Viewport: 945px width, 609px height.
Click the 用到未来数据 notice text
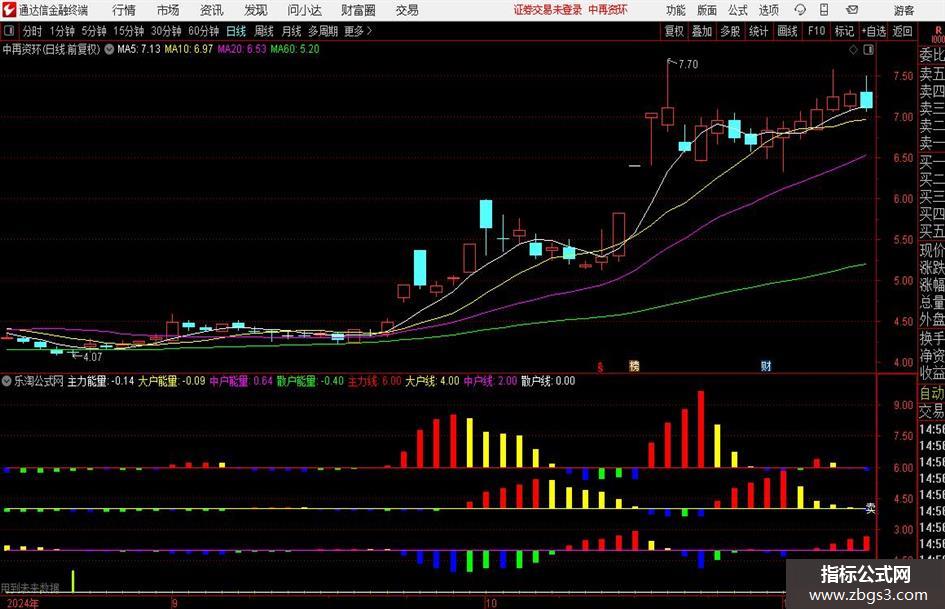[30, 588]
